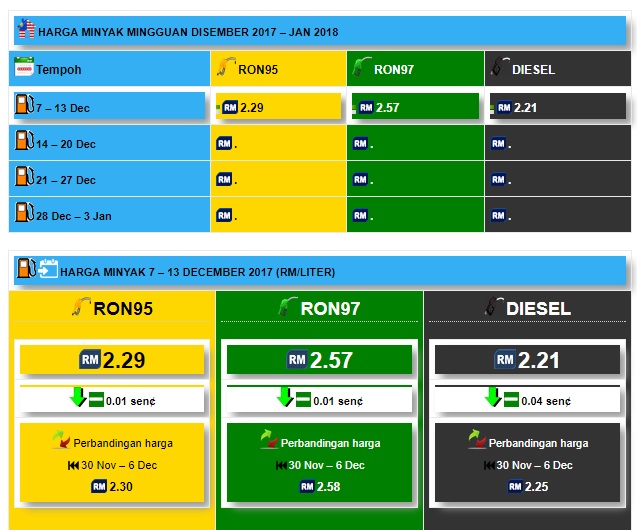637x530 pixels.
Task: Click the calendar icon beside Tempoh
Action: (x=24, y=69)
